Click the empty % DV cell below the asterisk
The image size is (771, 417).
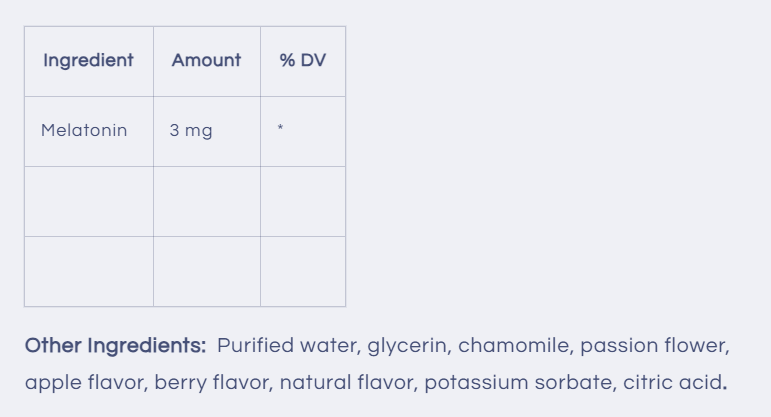(302, 201)
